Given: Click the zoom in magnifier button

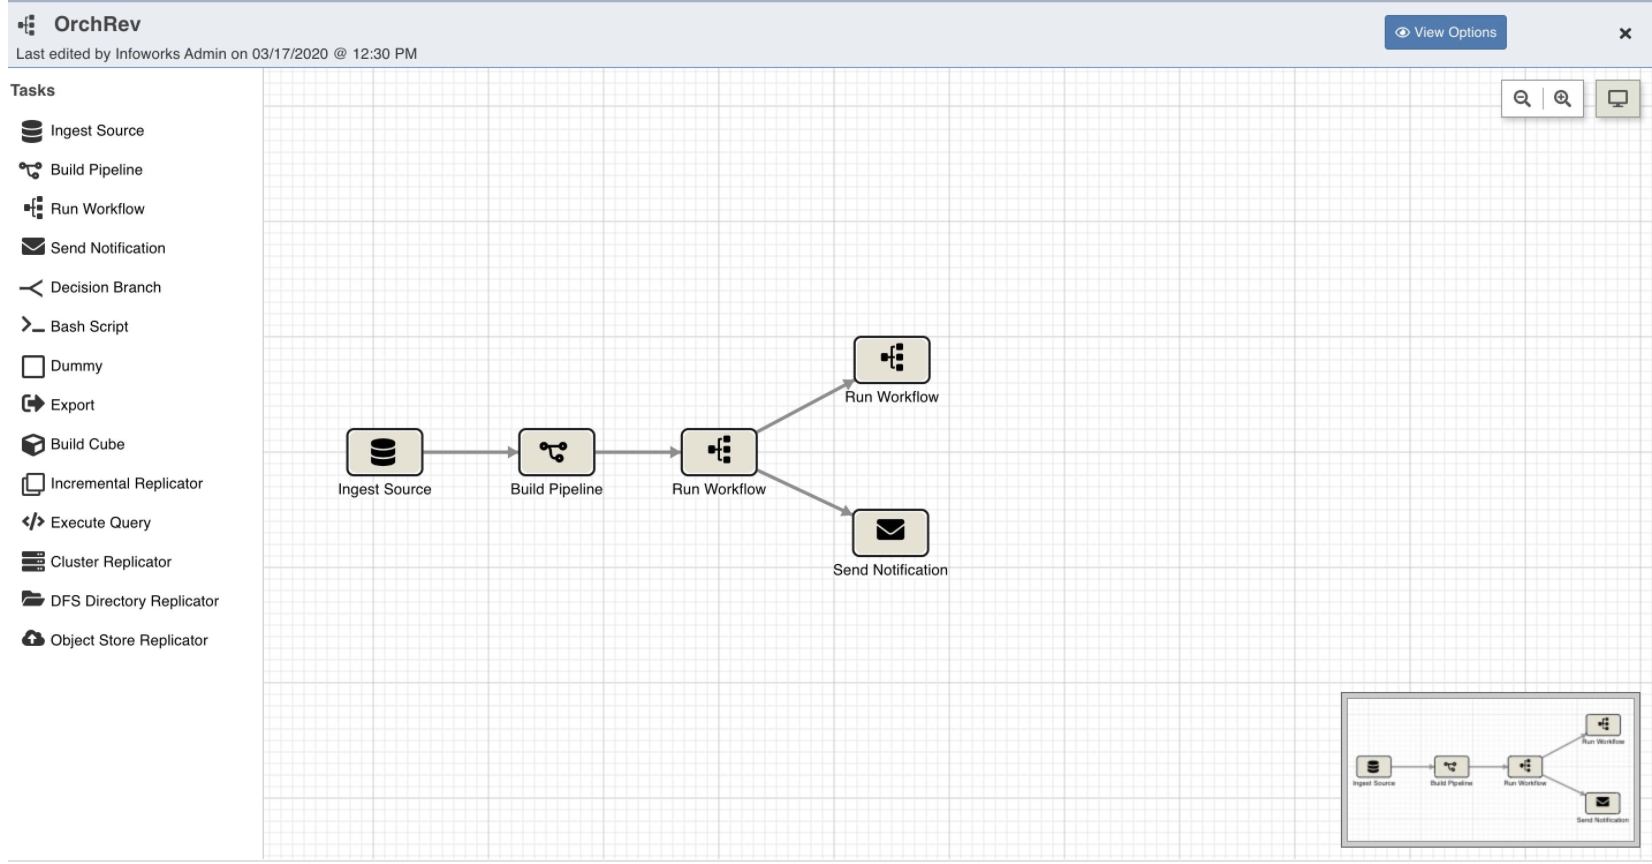Looking at the screenshot, I should tap(1563, 99).
